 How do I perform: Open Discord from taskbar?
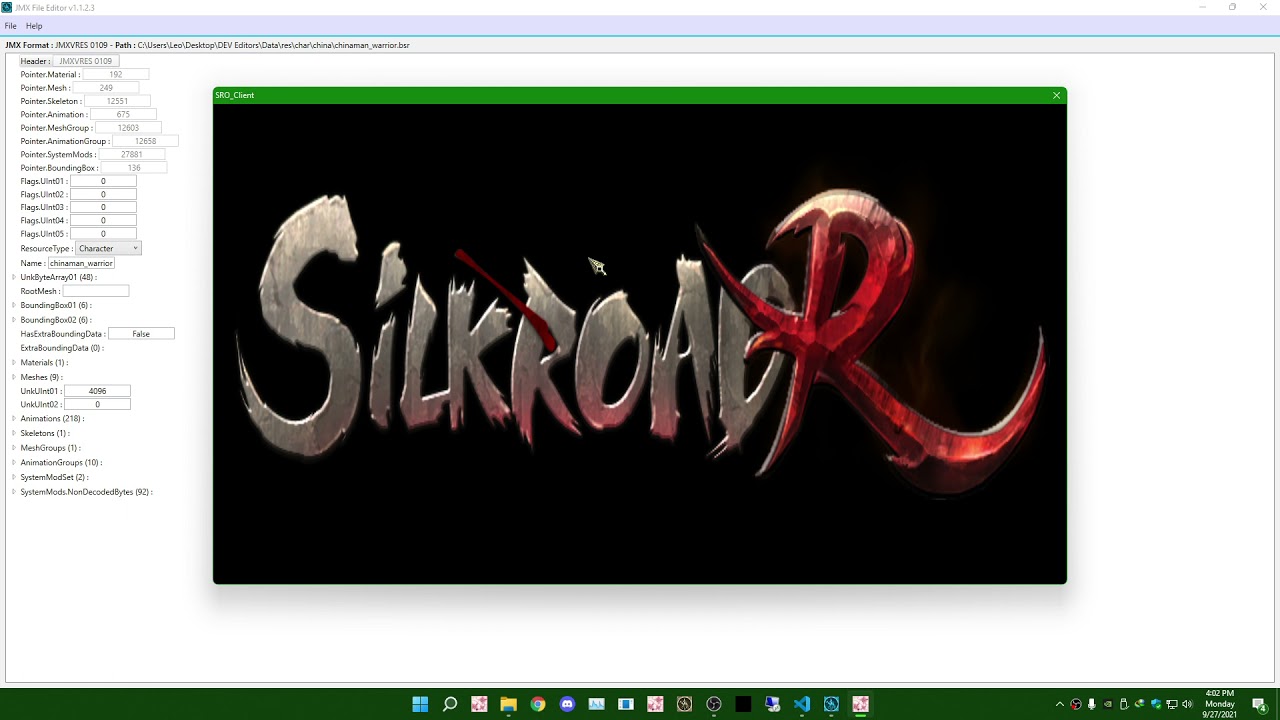(567, 704)
